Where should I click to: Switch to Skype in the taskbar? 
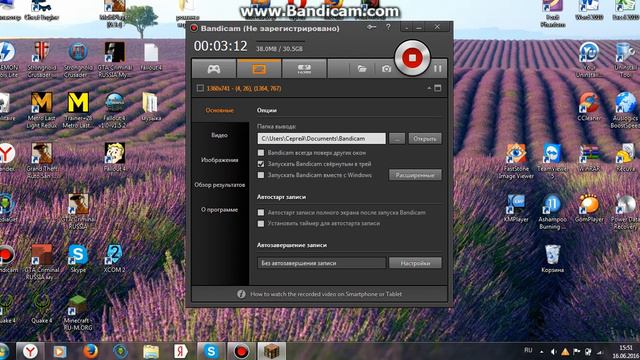click(211, 351)
